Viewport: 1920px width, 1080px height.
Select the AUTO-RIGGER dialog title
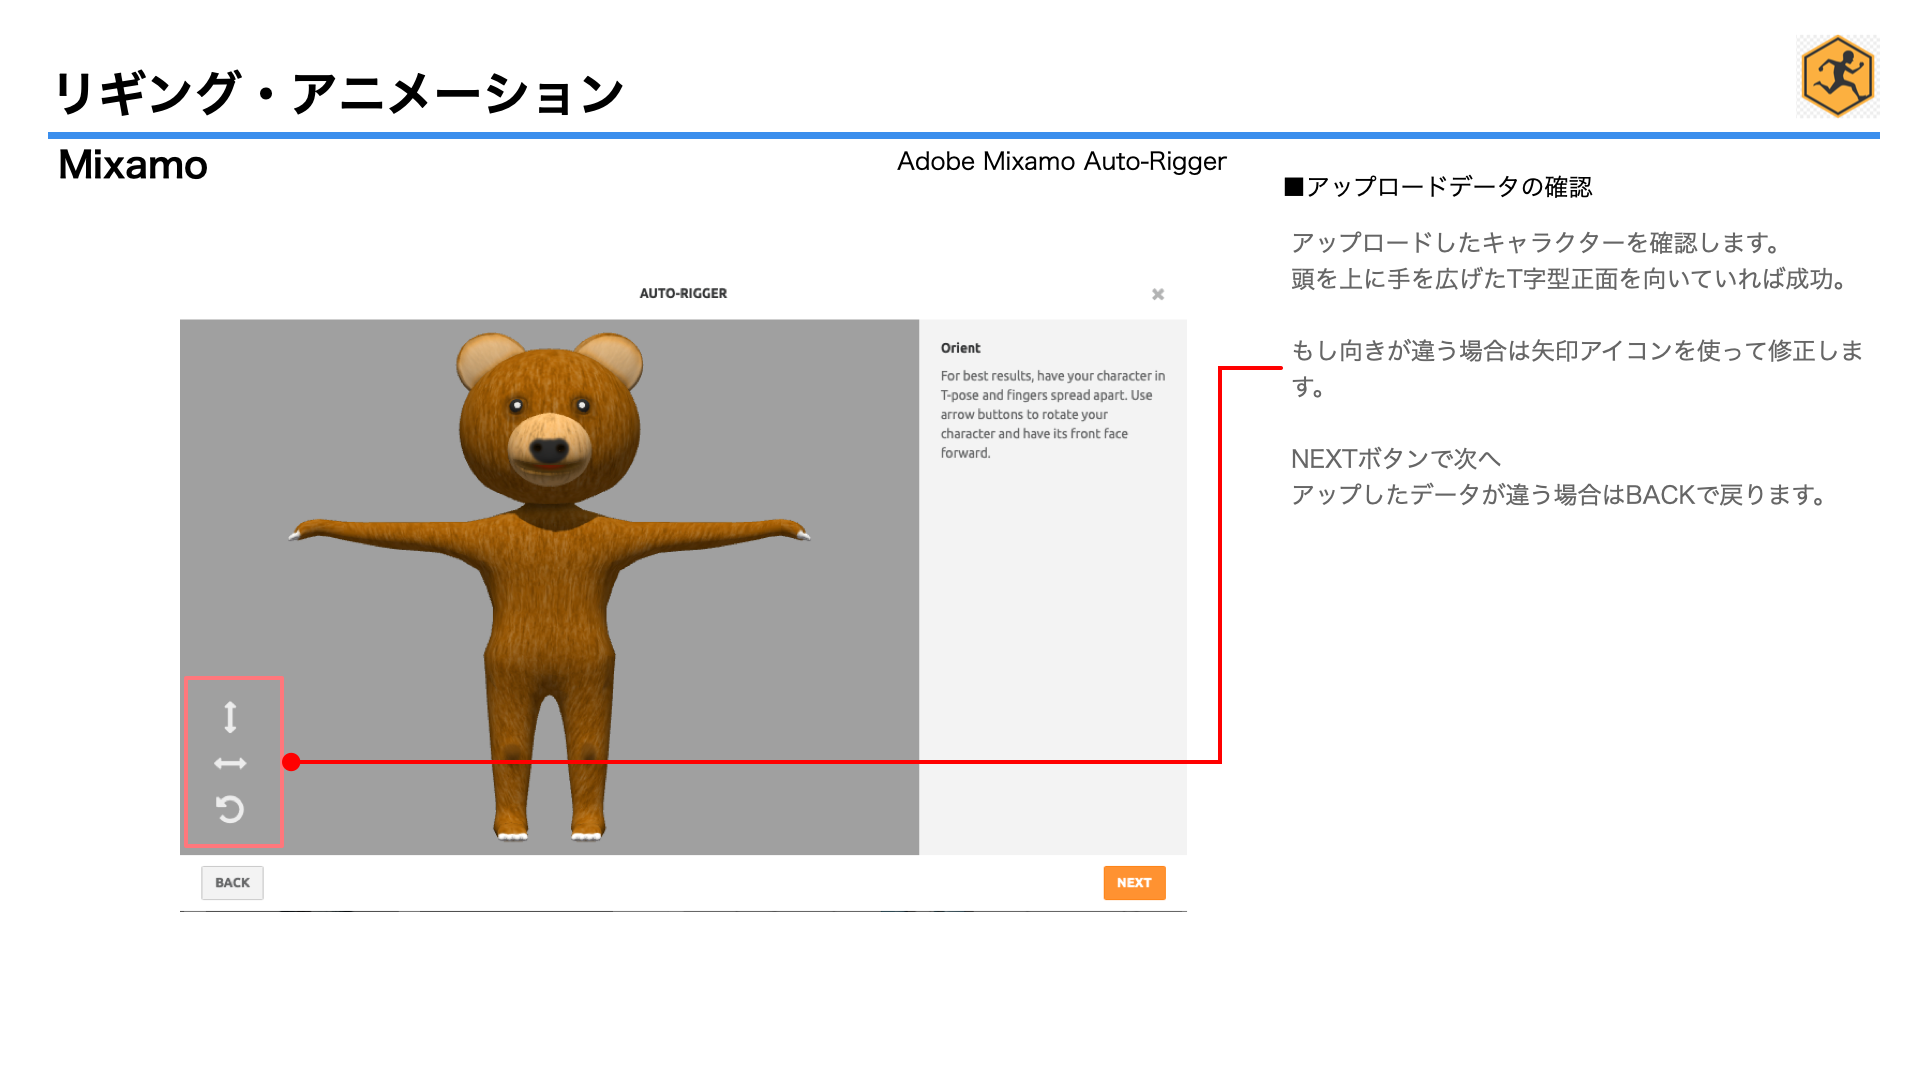click(x=683, y=294)
